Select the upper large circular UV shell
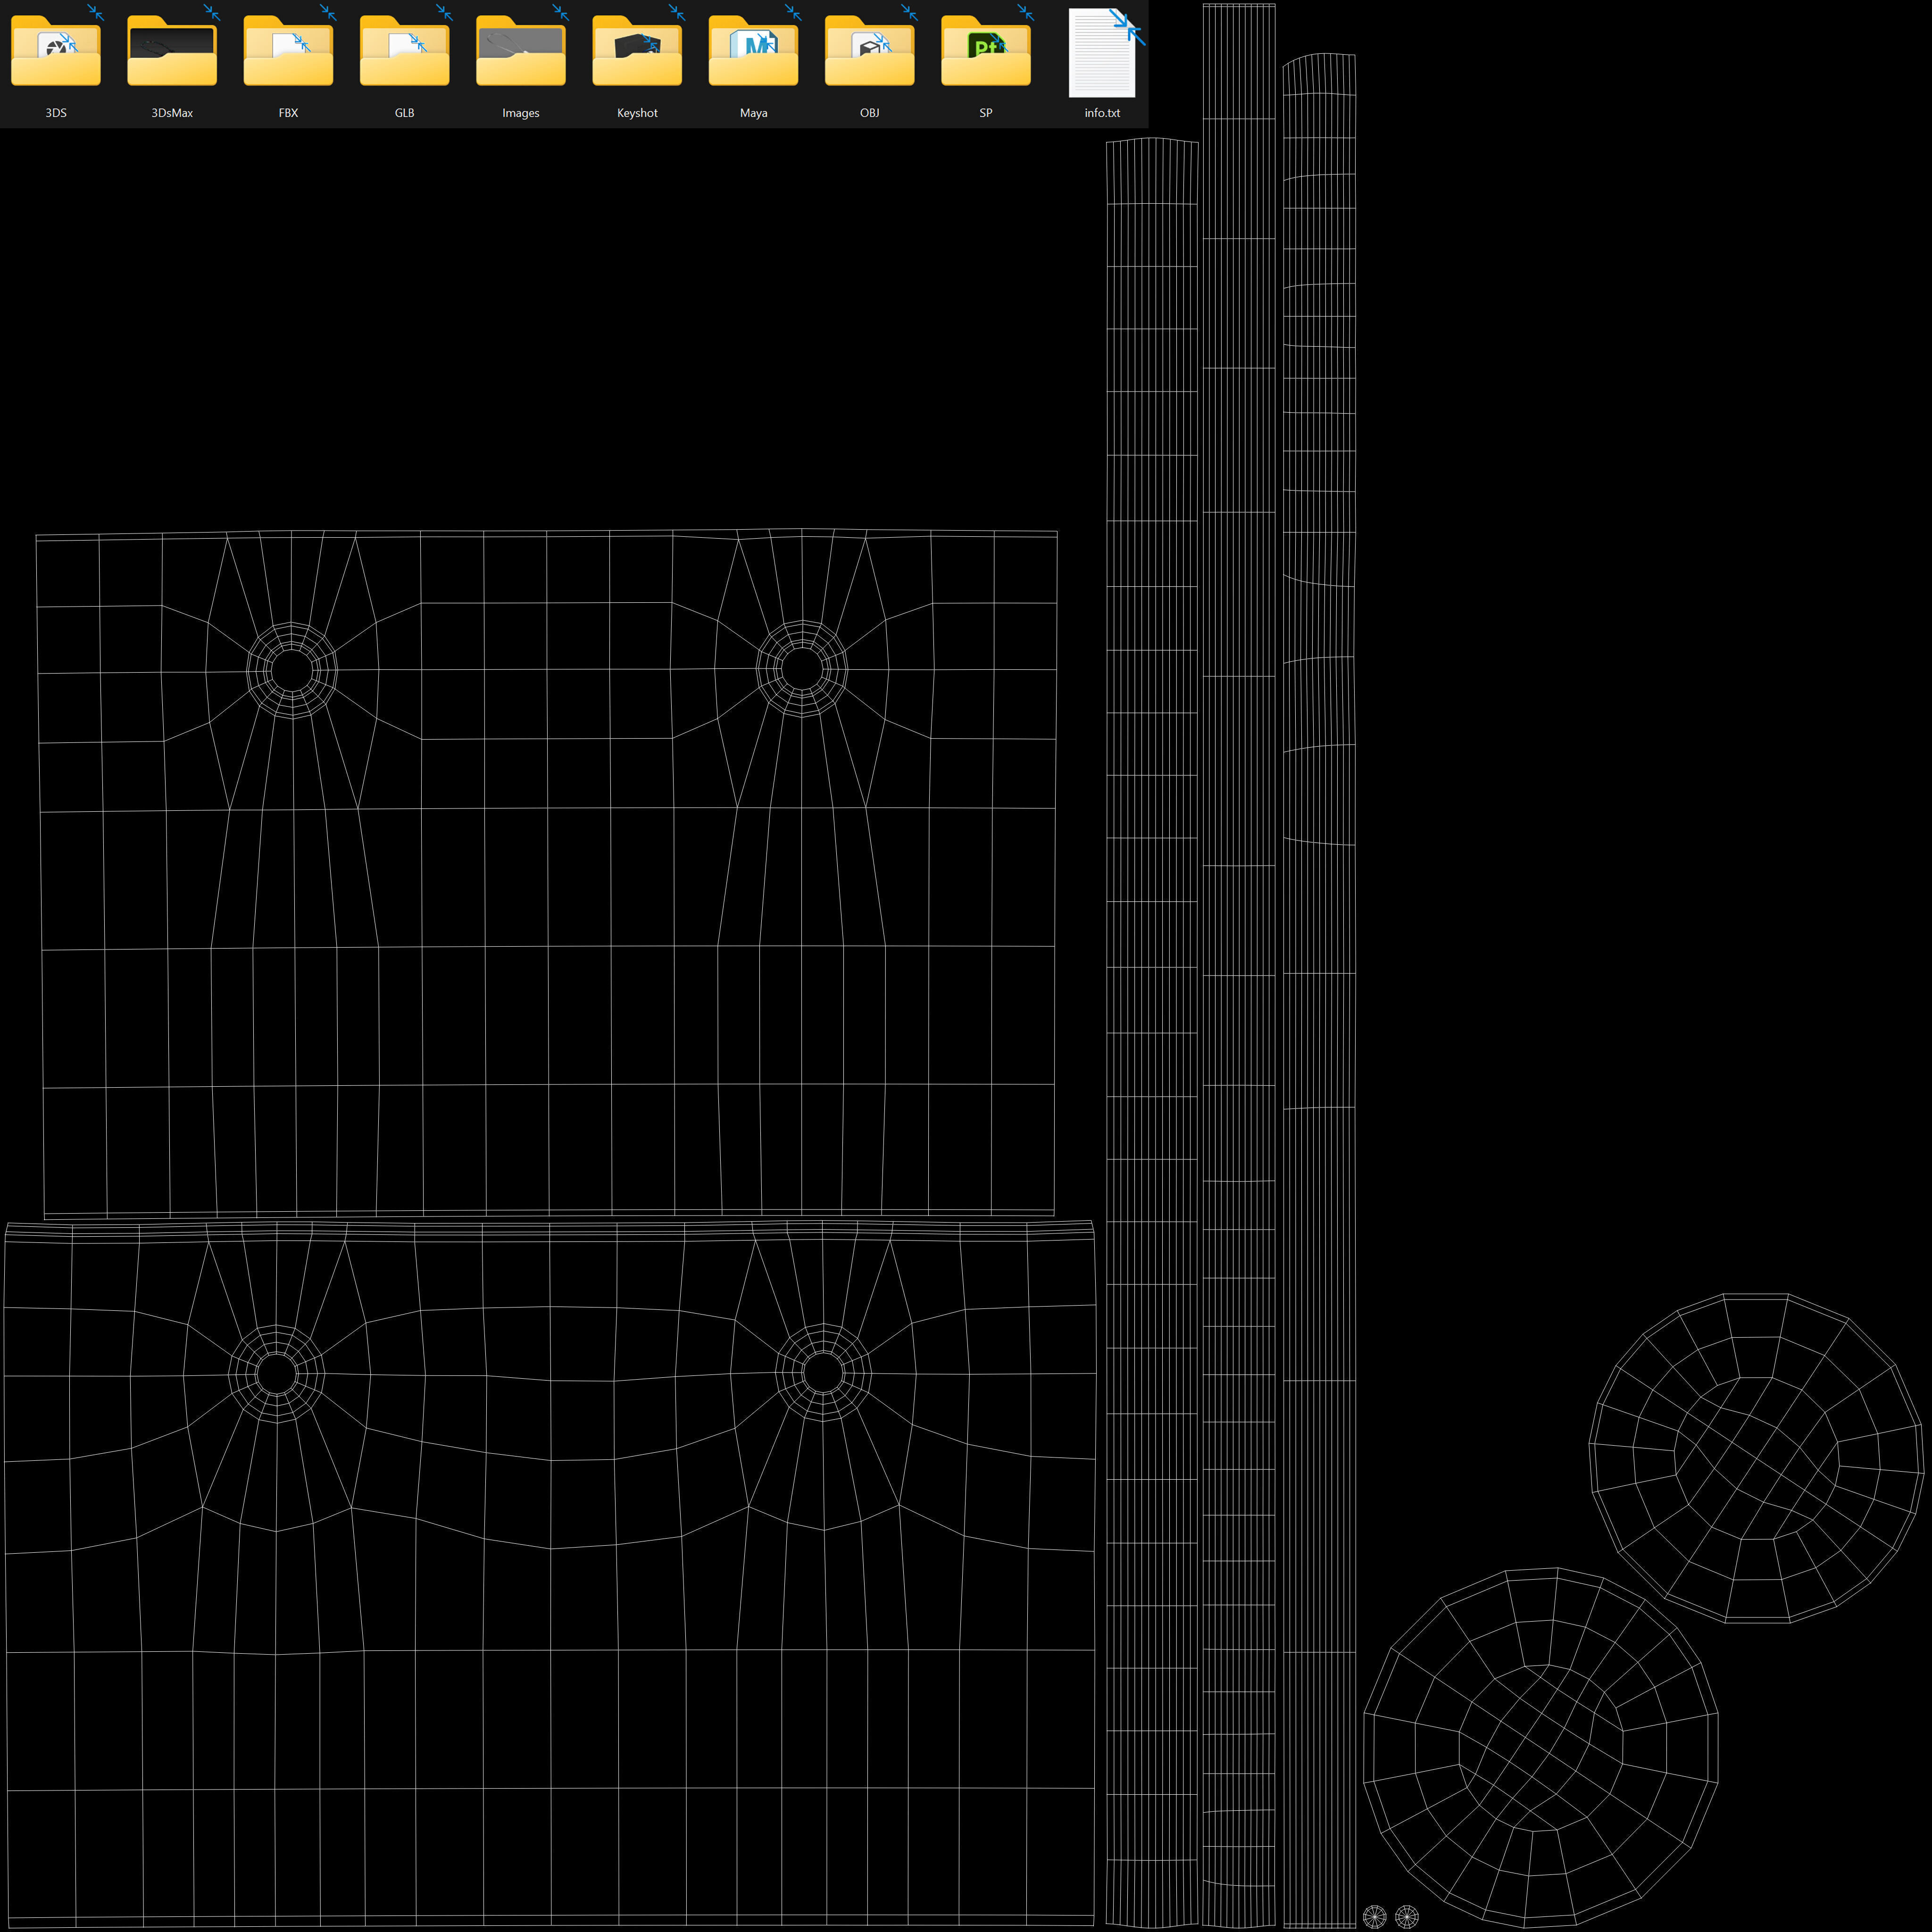 click(1756, 1458)
